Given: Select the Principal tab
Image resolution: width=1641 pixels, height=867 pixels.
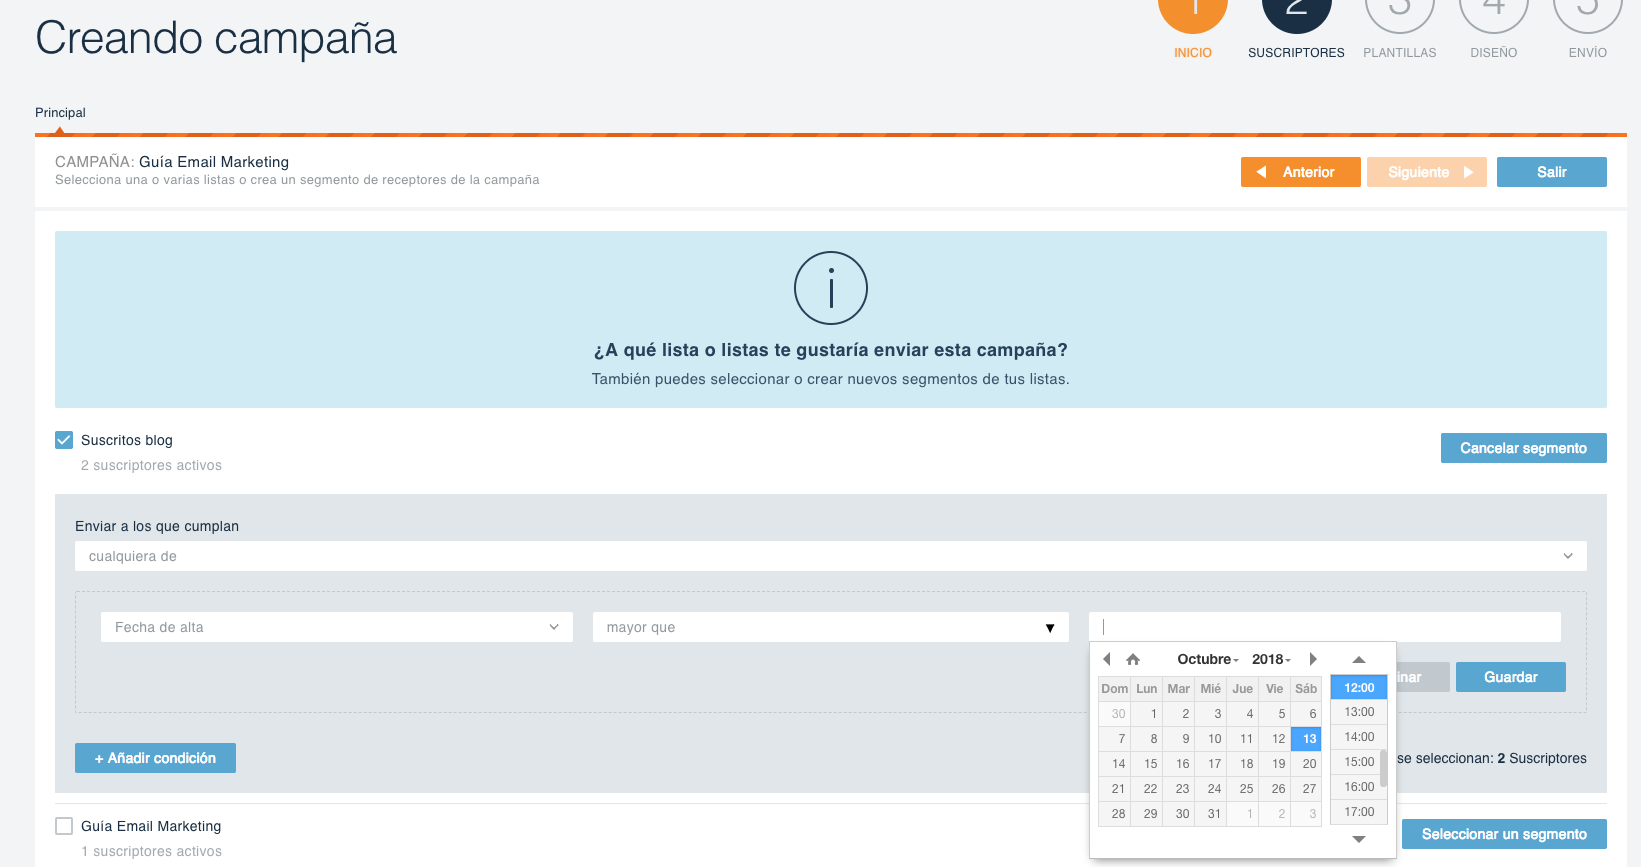Looking at the screenshot, I should point(60,113).
